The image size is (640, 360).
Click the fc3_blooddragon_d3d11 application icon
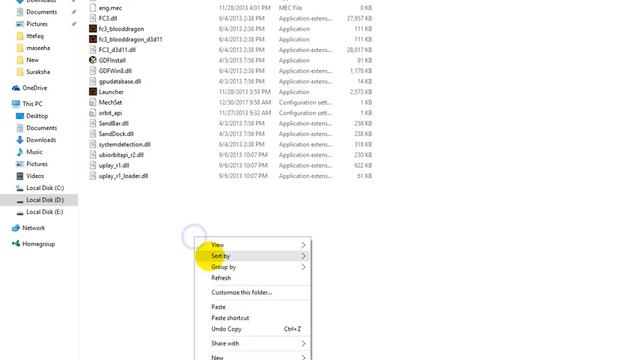(x=93, y=39)
